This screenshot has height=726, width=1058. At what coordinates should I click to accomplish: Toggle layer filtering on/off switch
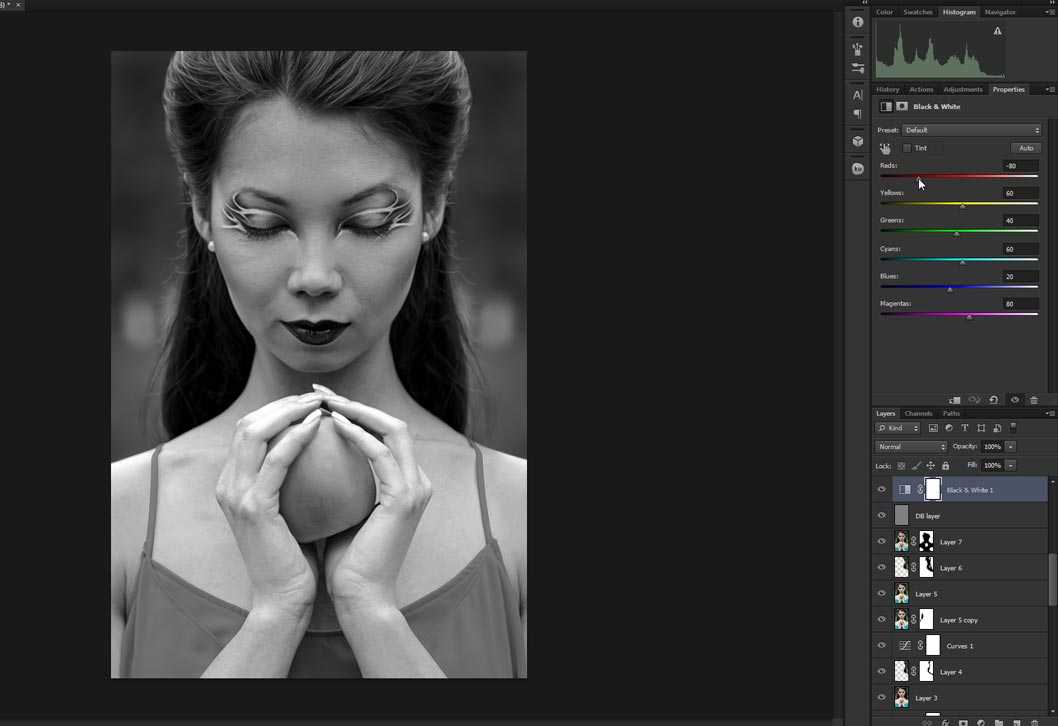click(x=1013, y=426)
